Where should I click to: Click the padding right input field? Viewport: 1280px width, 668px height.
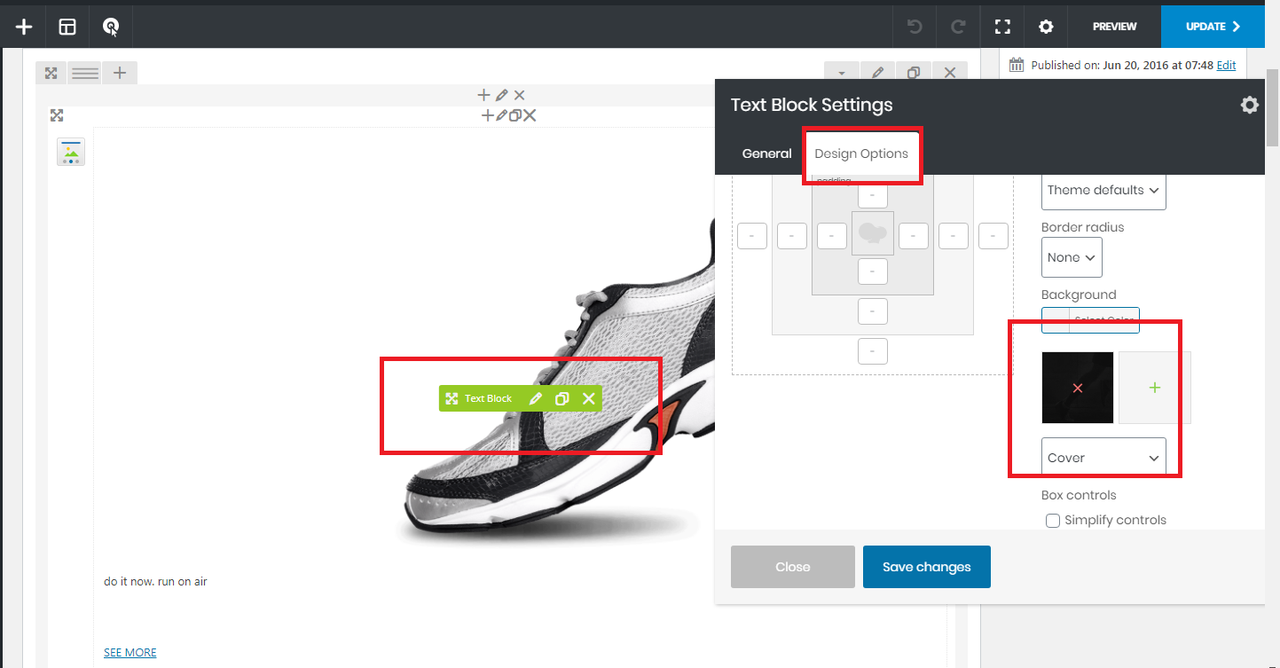coord(913,236)
